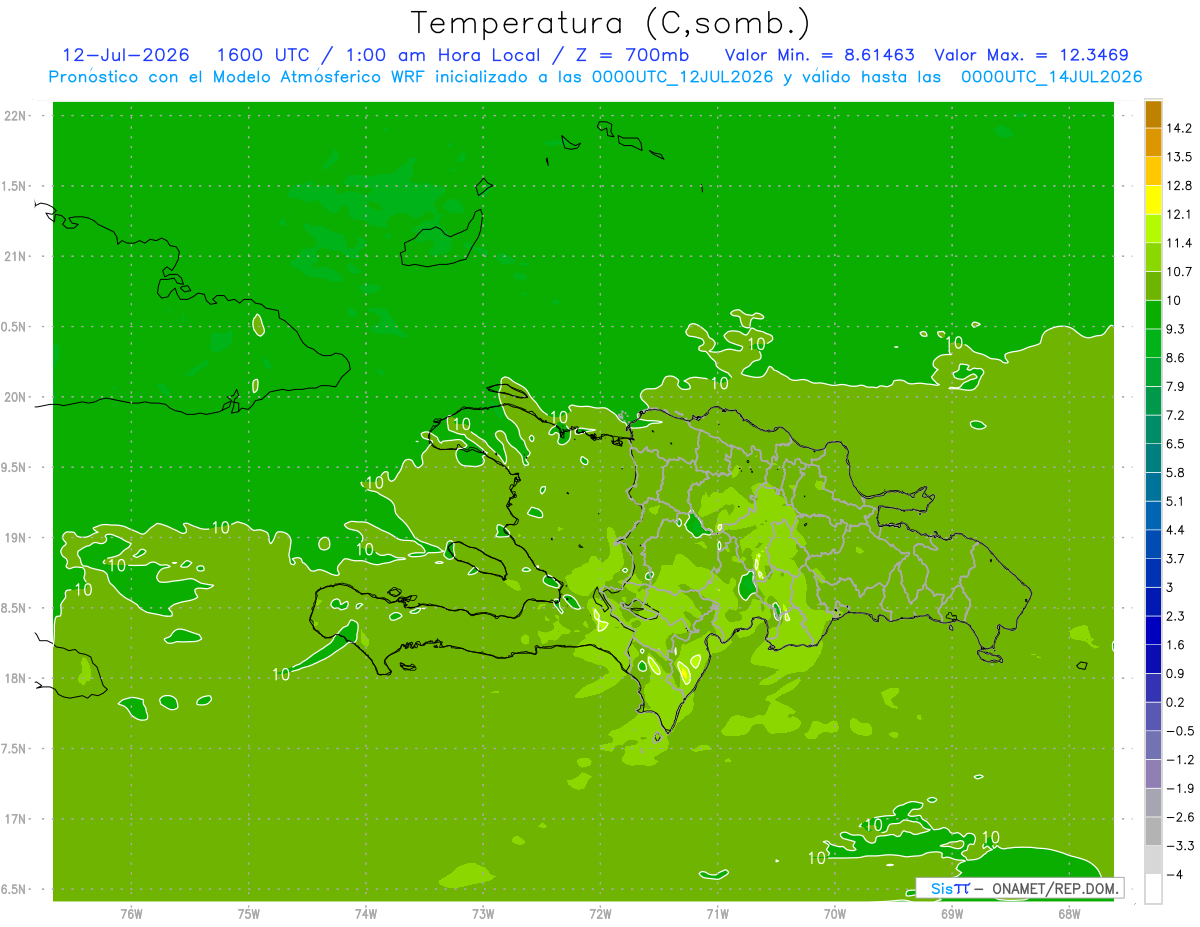Click the '9.3' color bar label

click(x=1175, y=329)
